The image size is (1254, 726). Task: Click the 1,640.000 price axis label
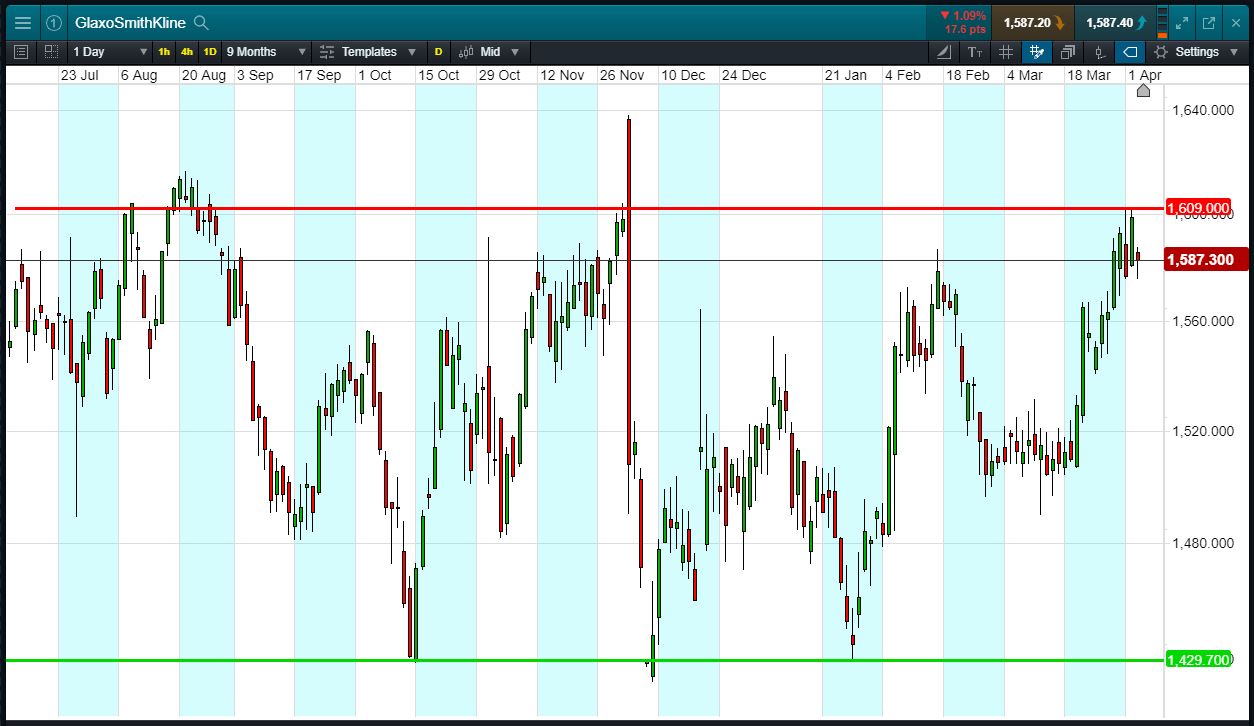1201,111
